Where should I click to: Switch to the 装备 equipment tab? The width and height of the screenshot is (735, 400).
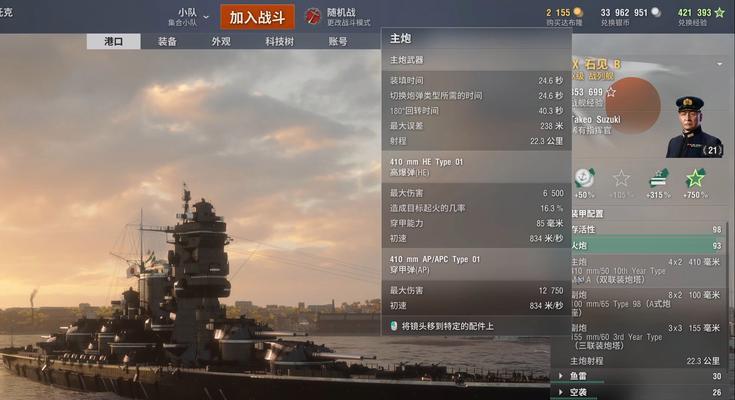click(167, 41)
